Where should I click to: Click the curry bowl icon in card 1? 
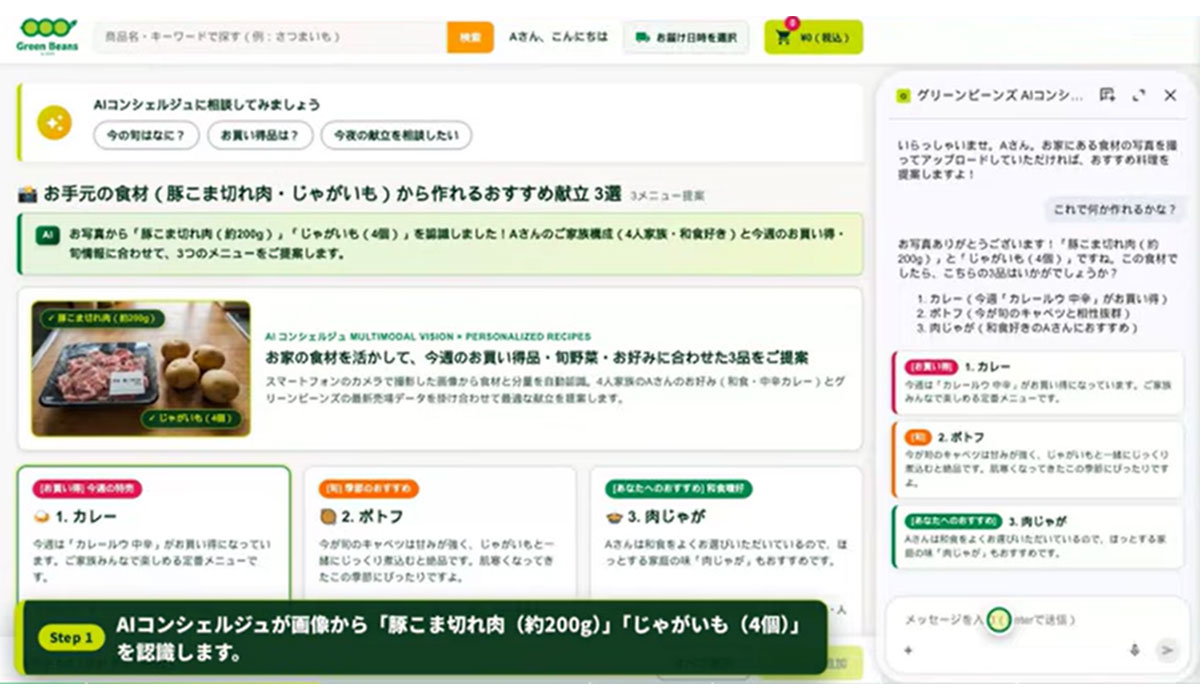pos(42,517)
